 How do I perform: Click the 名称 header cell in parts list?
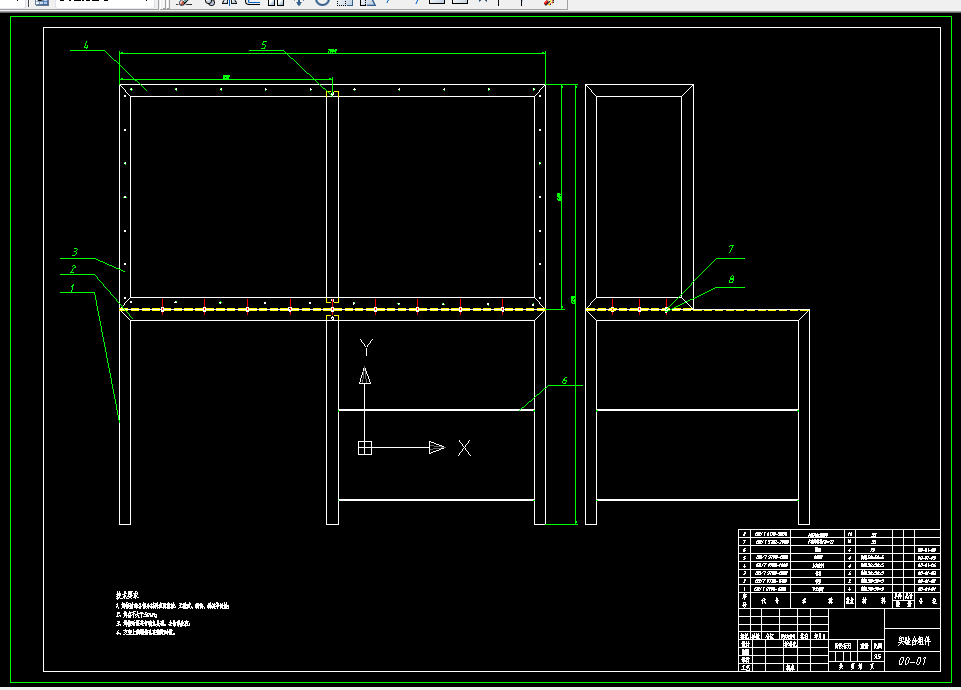coord(818,601)
